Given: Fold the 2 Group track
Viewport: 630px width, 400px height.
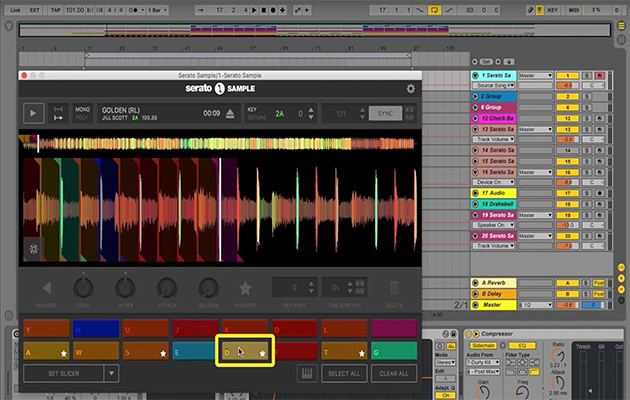Looking at the screenshot, I should point(475,96).
